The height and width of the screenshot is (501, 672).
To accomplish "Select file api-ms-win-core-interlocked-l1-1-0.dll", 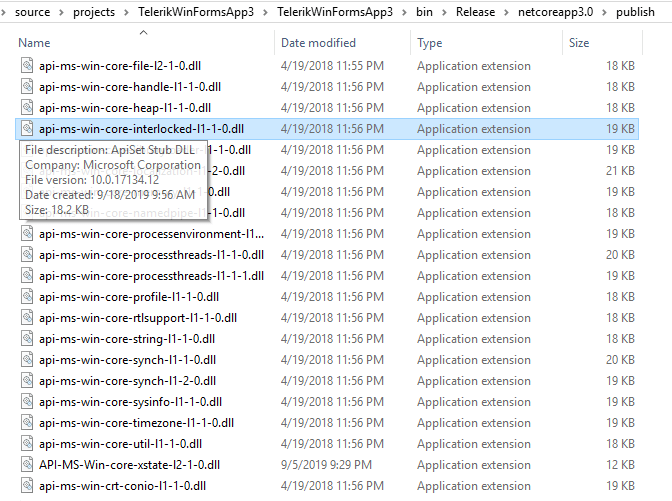I will tap(141, 129).
